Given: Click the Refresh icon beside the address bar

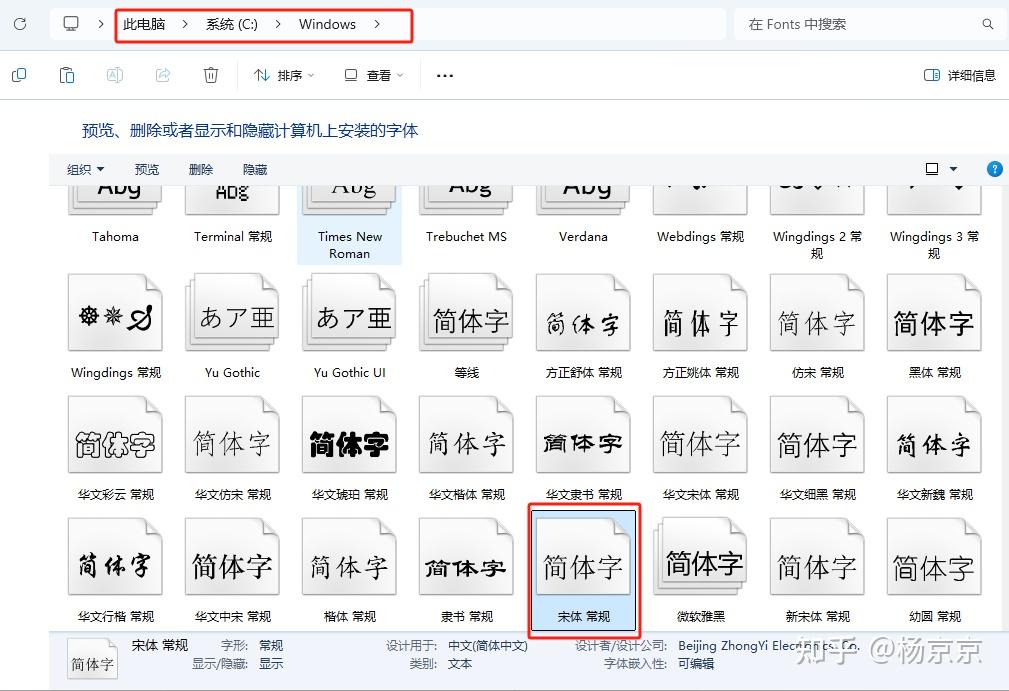Looking at the screenshot, I should (x=19, y=24).
